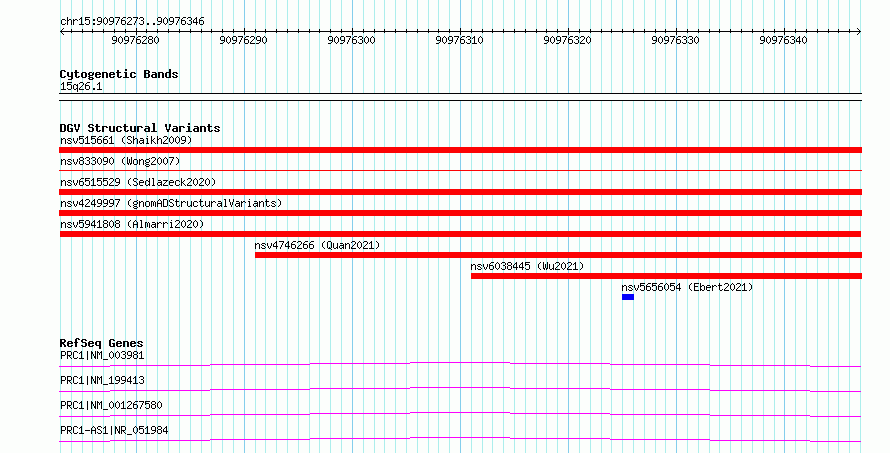Click the PRC1-AS1|NR_051984 gene label
The width and height of the screenshot is (890, 453).
point(114,430)
